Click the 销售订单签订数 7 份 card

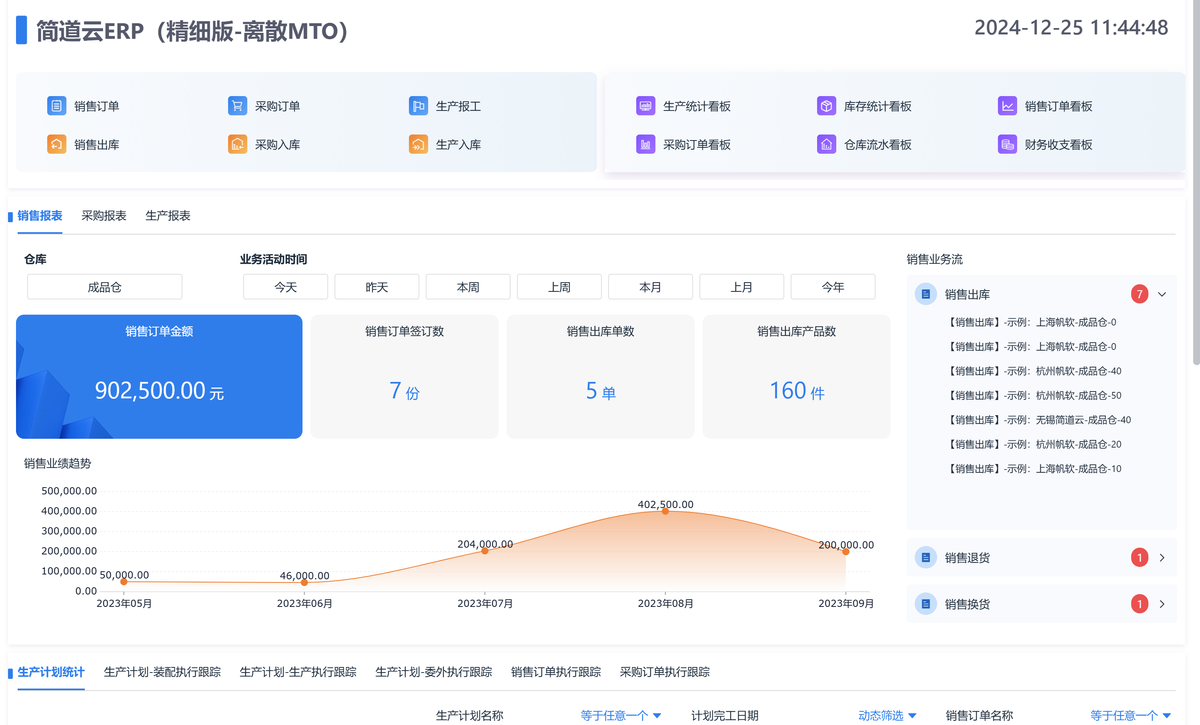coord(405,377)
